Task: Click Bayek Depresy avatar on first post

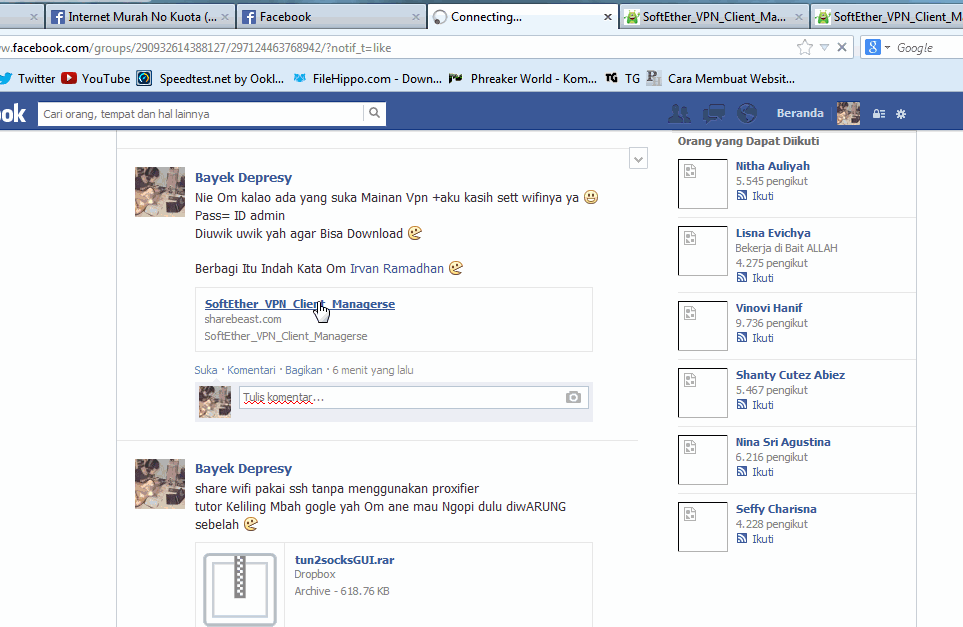Action: [160, 192]
